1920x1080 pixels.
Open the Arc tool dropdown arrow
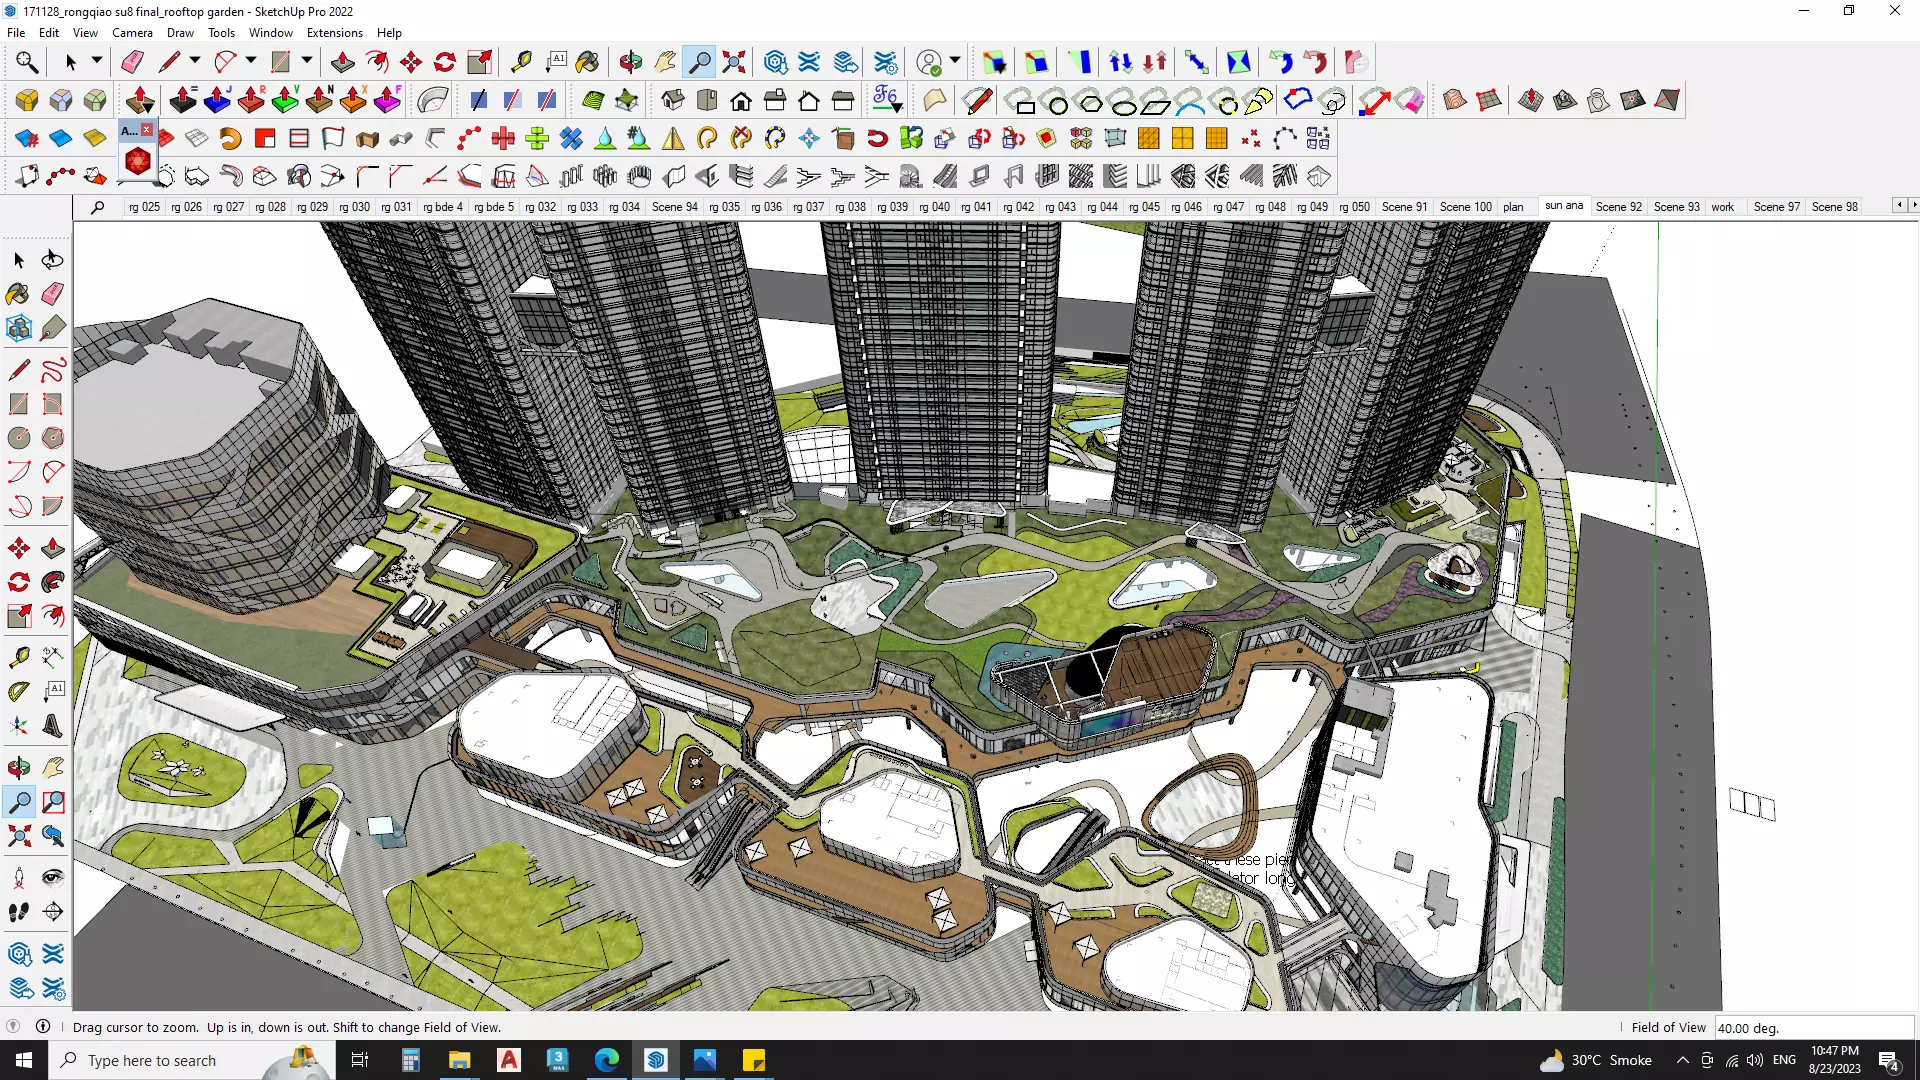pyautogui.click(x=251, y=61)
